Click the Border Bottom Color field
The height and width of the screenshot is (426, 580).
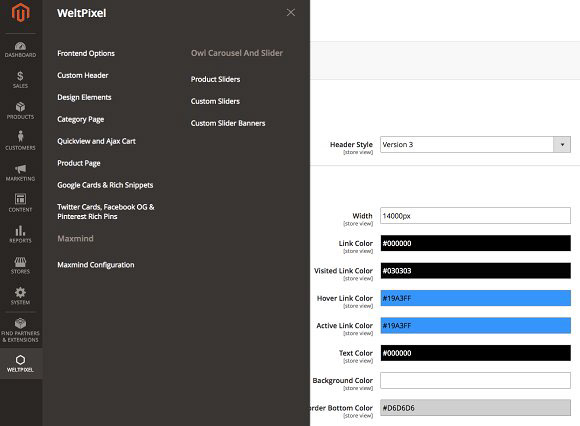click(475, 408)
